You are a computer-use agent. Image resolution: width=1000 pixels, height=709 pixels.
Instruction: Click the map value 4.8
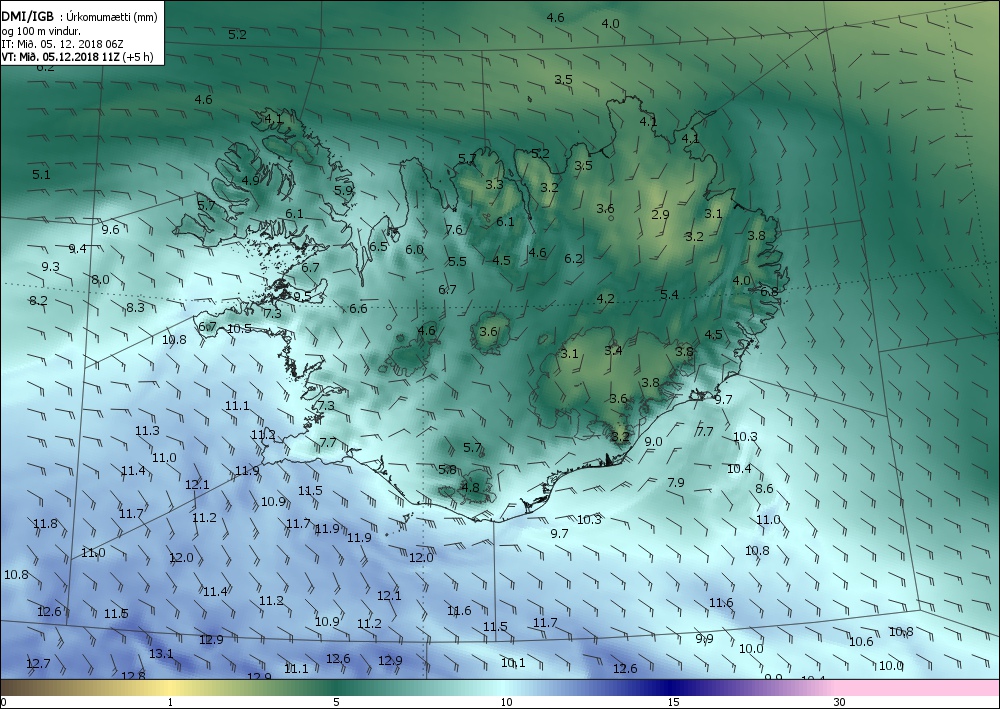pos(470,488)
